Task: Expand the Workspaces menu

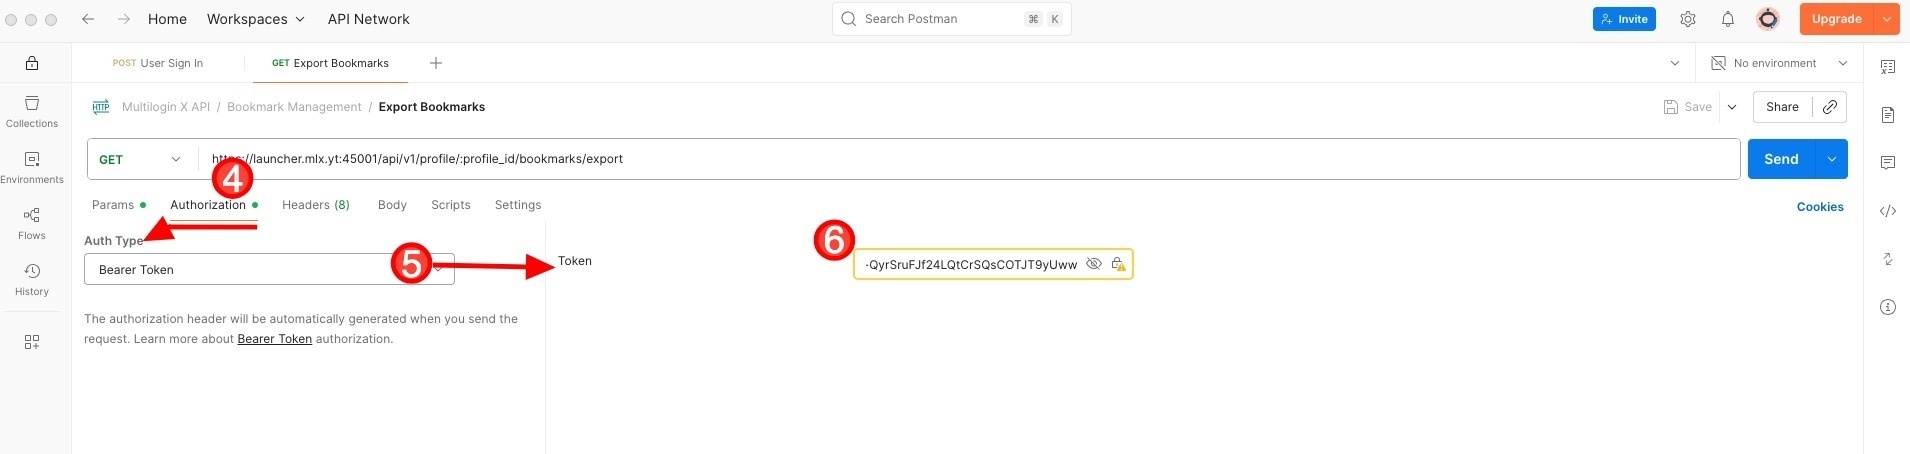Action: [255, 19]
